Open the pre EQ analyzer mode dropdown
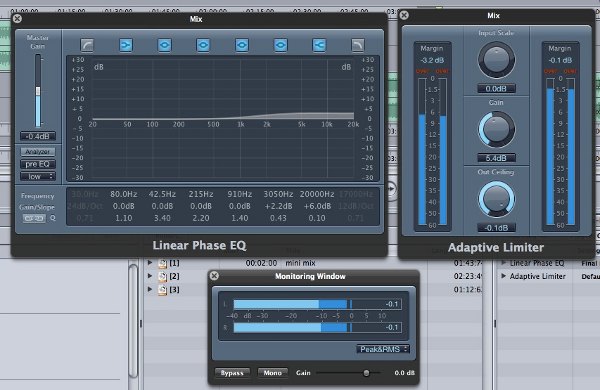 (38, 164)
